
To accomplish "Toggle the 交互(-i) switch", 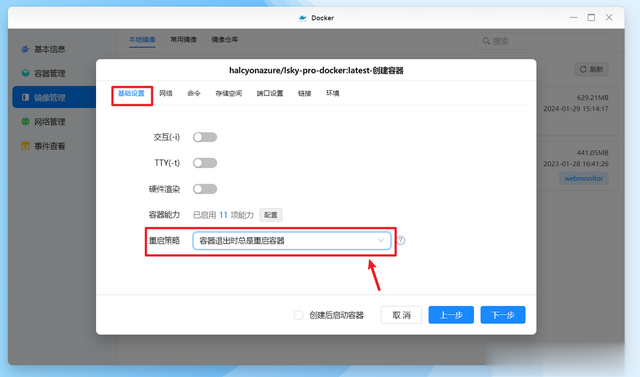I will click(x=205, y=137).
